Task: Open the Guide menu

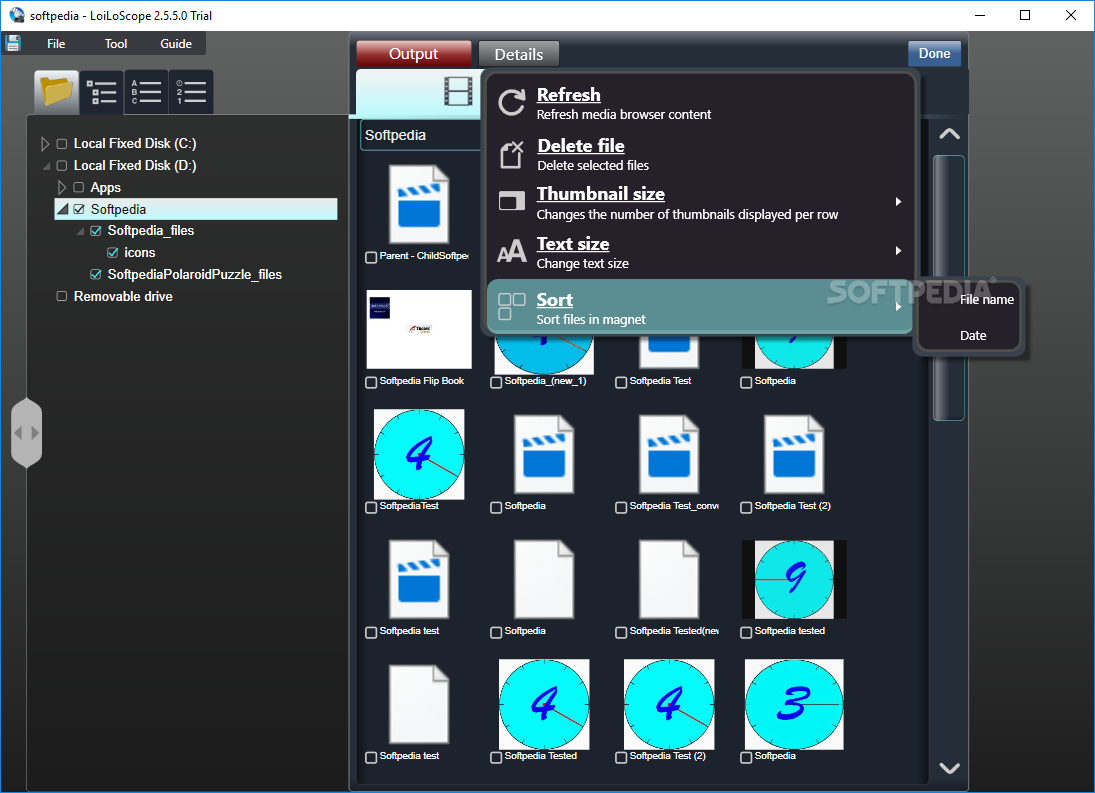Action: coord(176,43)
